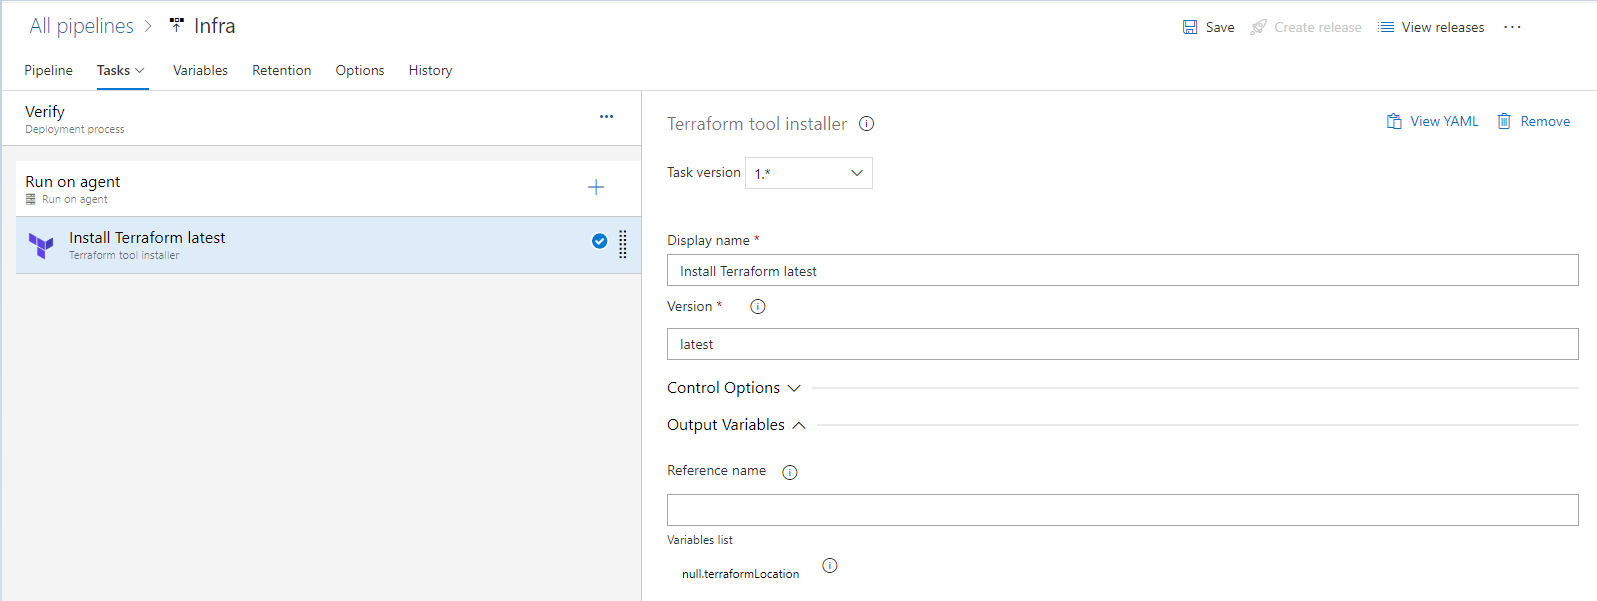Switch to the Retention tab

coord(281,70)
